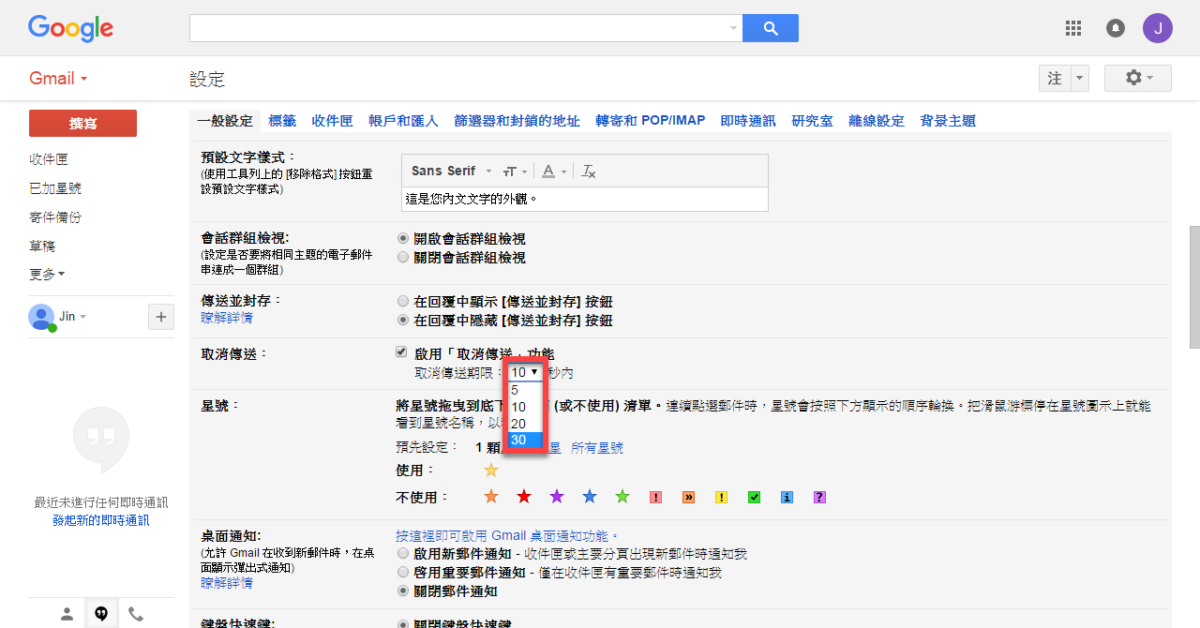Select the orange star icon
Screen dimensions: 1200x628
(x=491, y=496)
